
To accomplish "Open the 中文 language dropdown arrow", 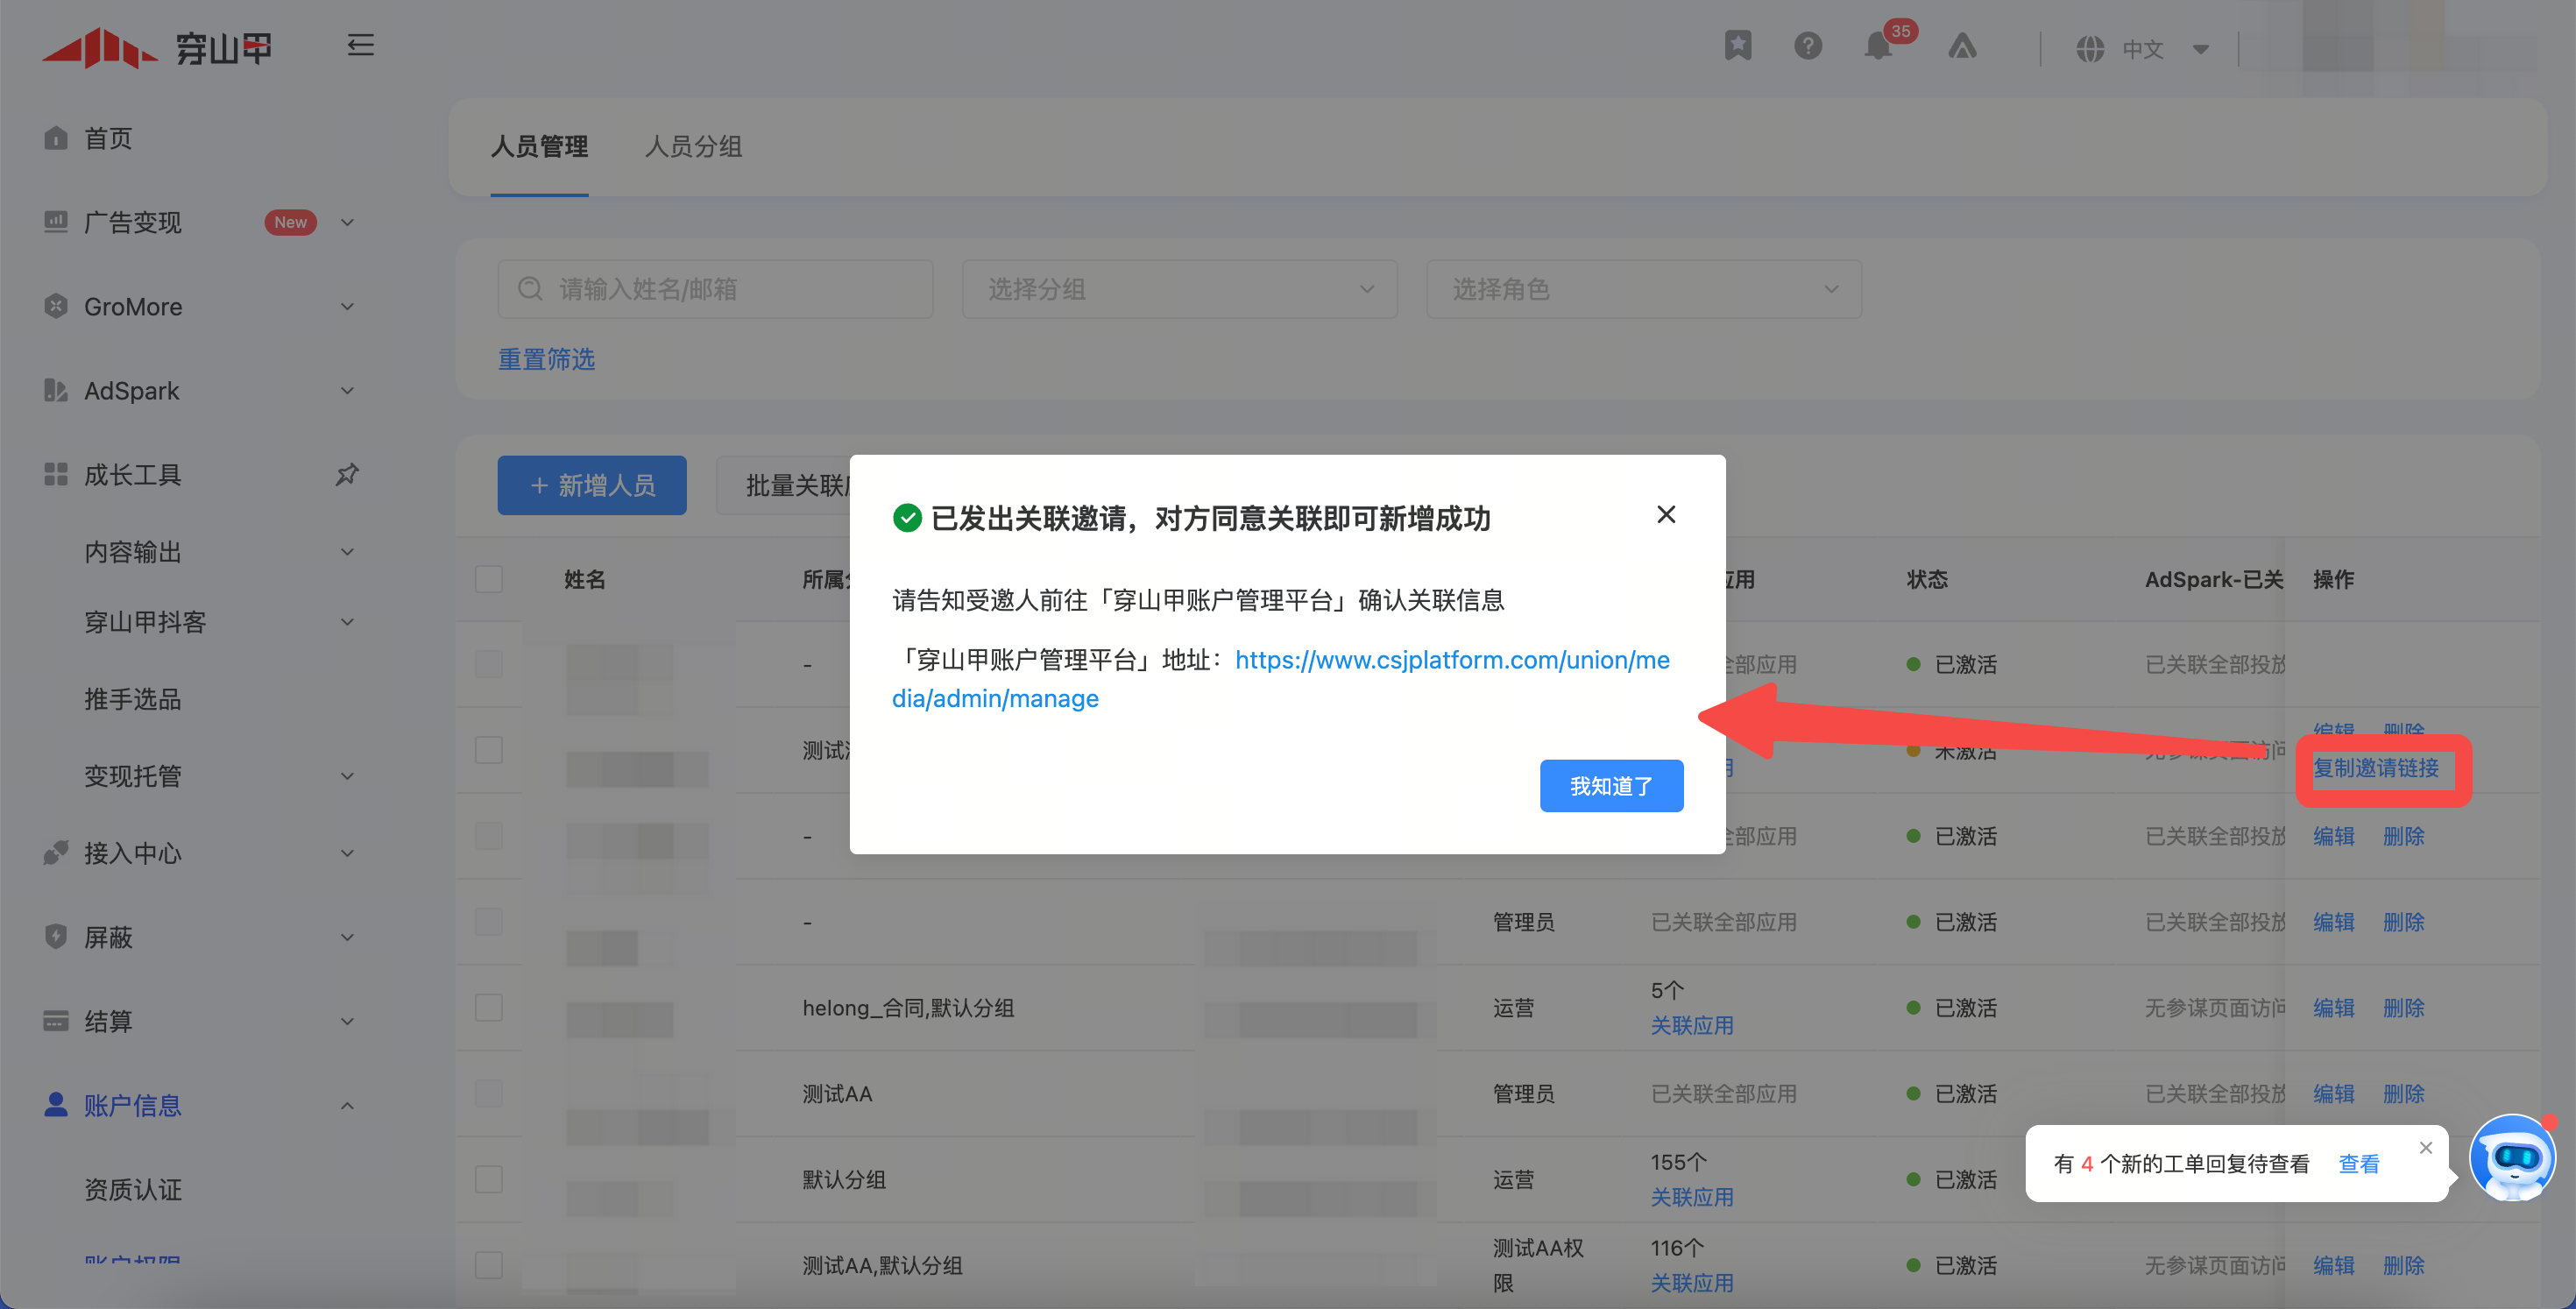I will [x=2201, y=49].
